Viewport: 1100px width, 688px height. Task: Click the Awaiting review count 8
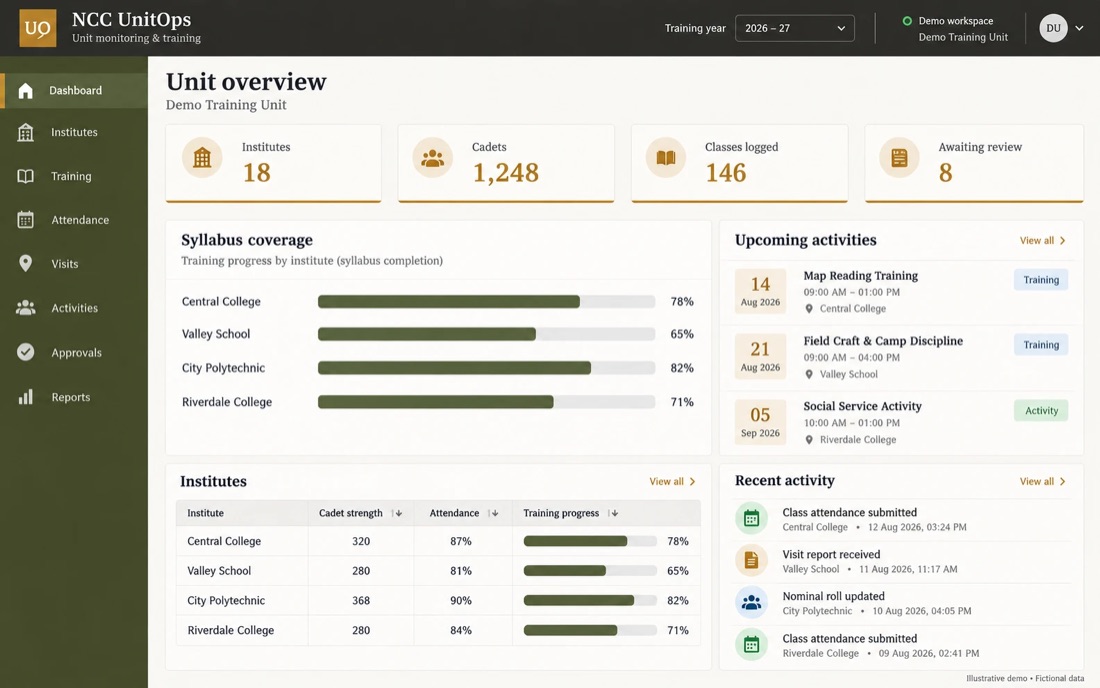click(946, 173)
